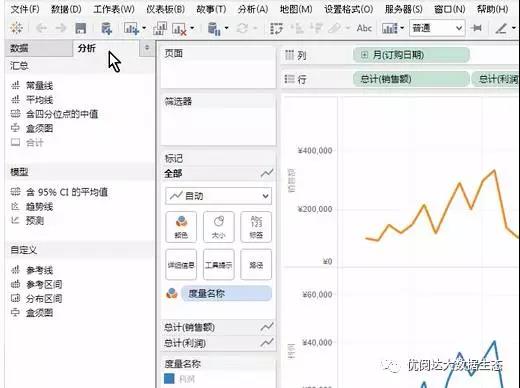Click the blue legend color swatch

click(169, 379)
